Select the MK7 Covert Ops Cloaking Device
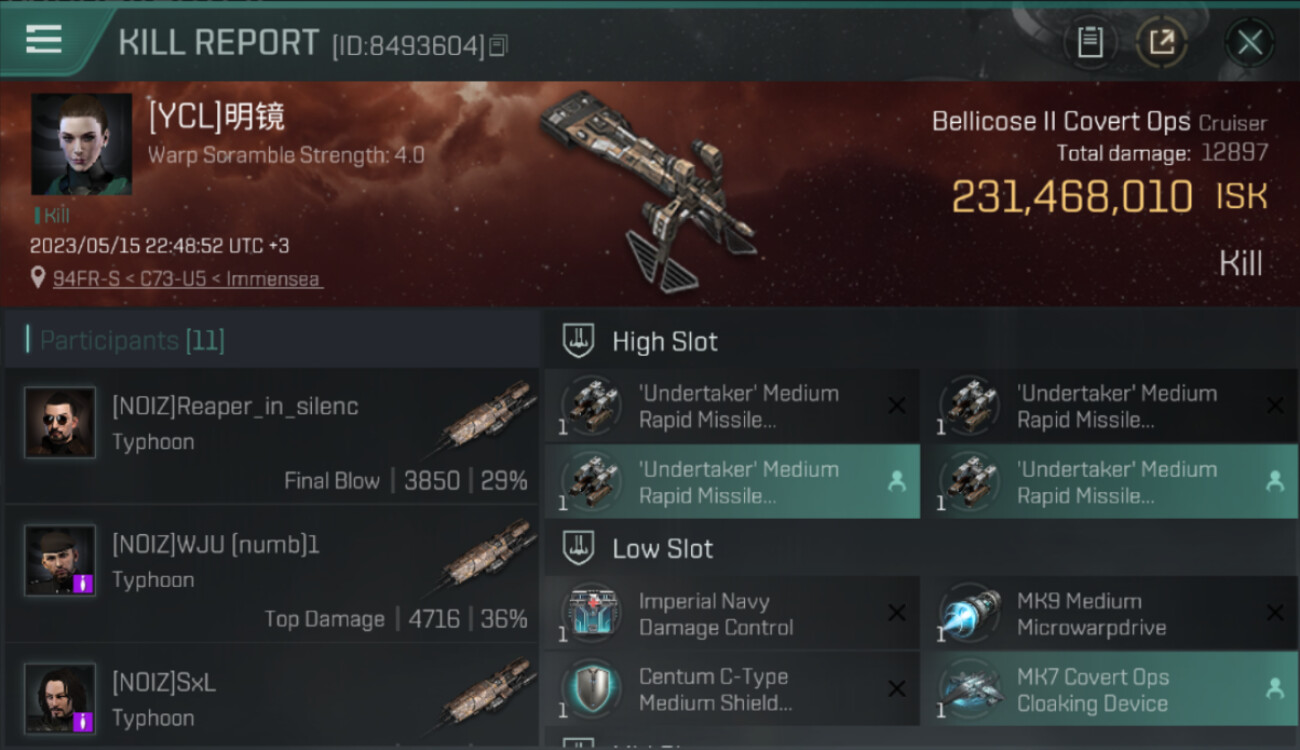This screenshot has width=1300, height=750. pos(1109,689)
